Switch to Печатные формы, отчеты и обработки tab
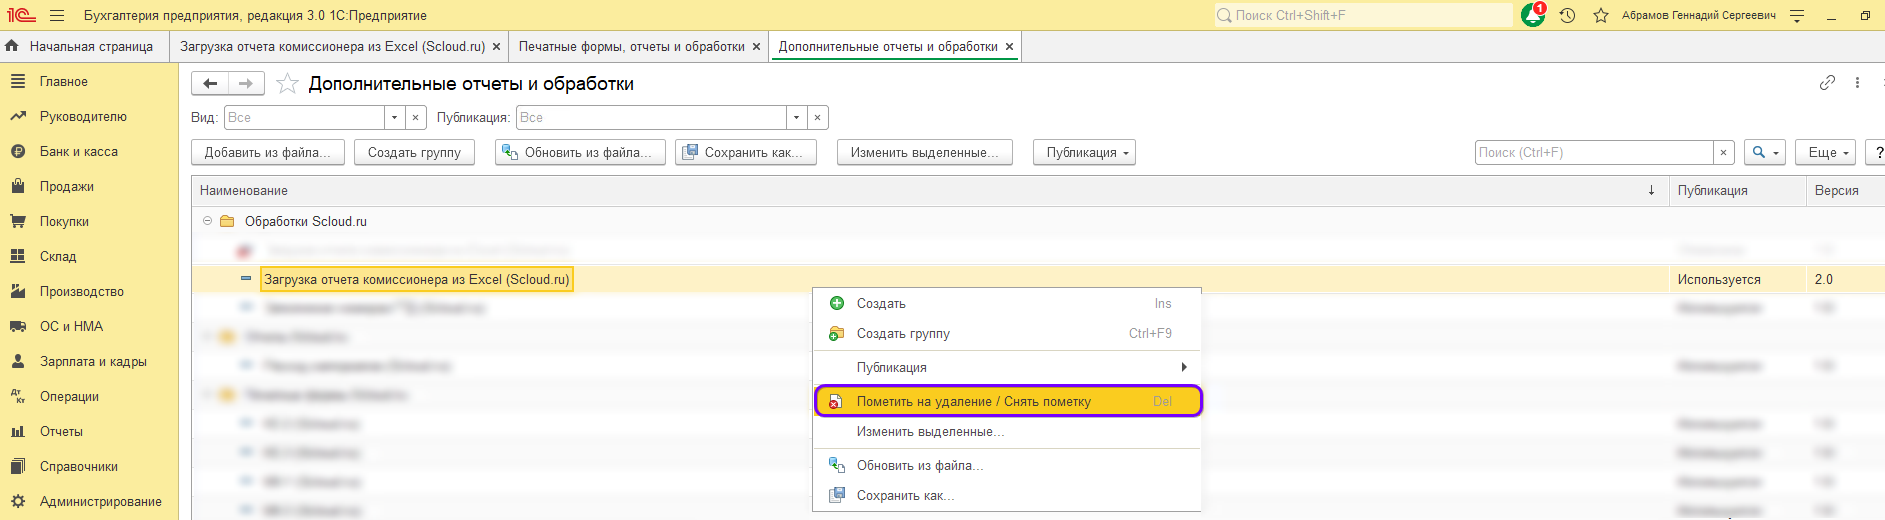 (x=631, y=46)
